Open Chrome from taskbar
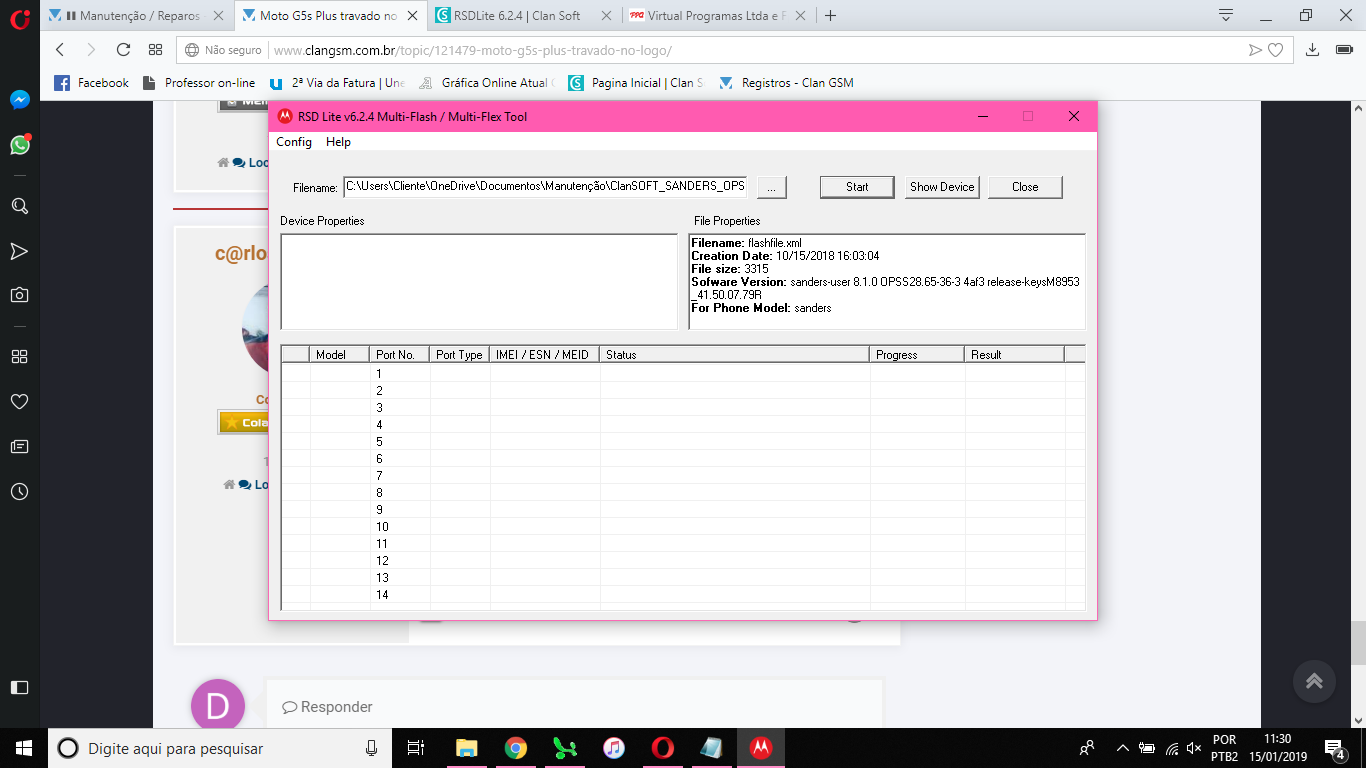This screenshot has height=768, width=1366. point(515,748)
